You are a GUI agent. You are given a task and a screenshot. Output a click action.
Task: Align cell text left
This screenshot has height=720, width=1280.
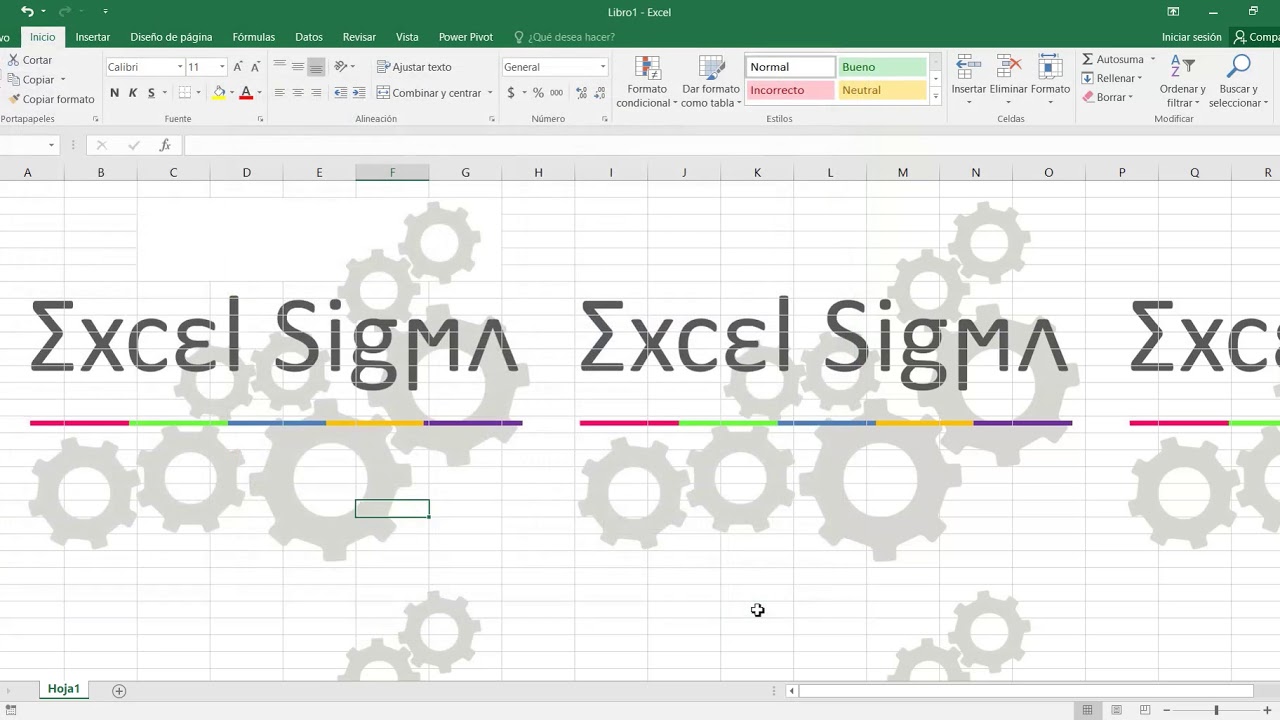coord(279,93)
